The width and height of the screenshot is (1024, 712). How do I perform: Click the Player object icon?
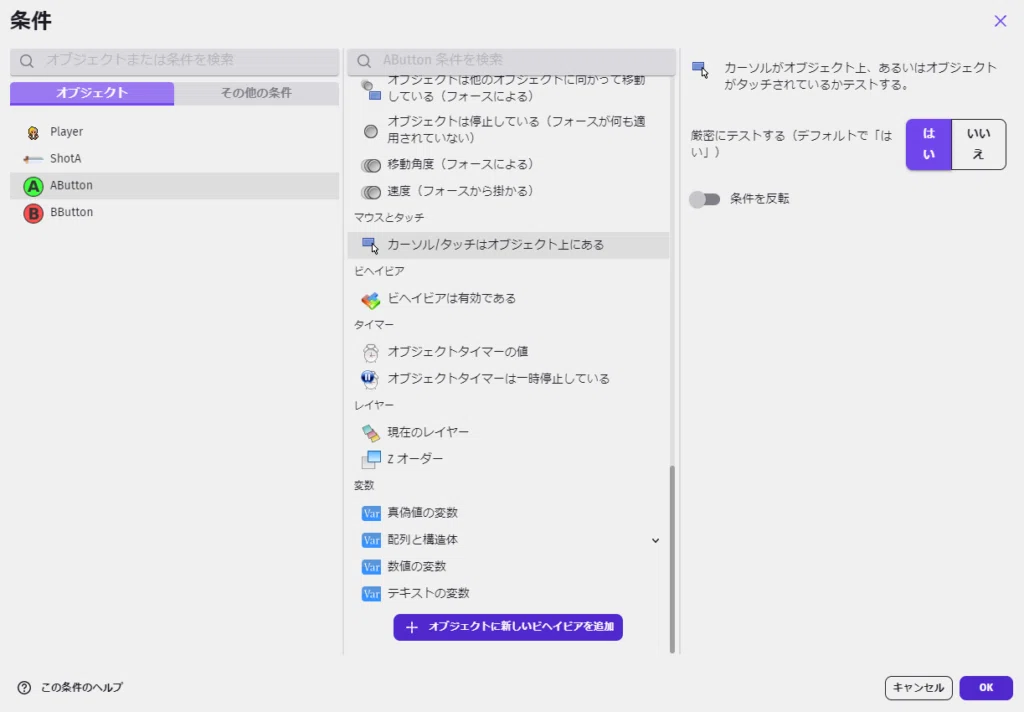pyautogui.click(x=33, y=133)
